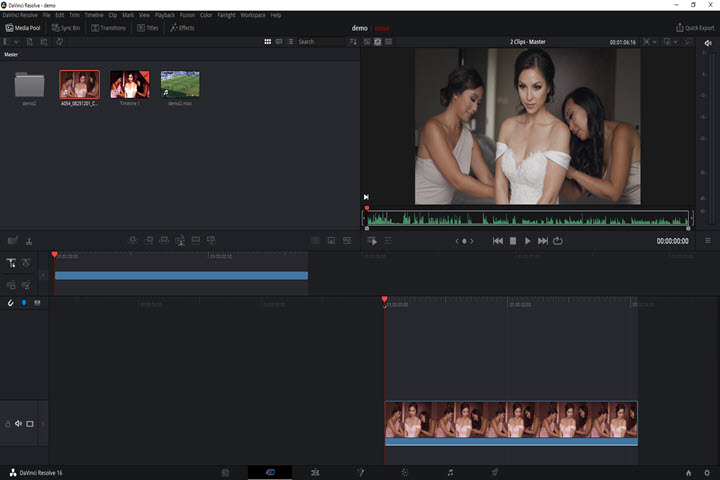Click the Search field in media pool

pyautogui.click(x=320, y=42)
